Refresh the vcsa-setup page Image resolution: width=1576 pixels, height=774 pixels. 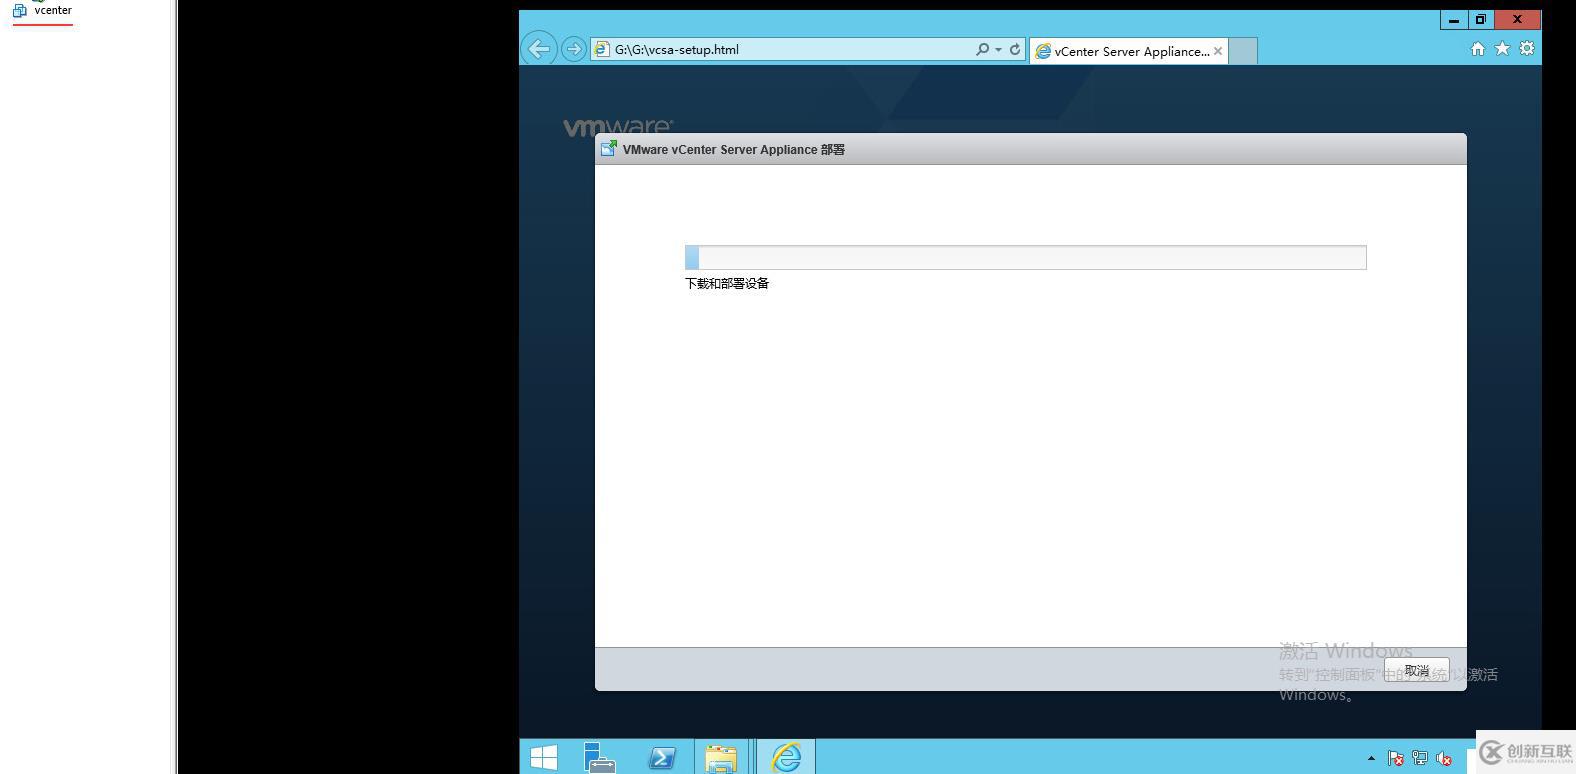click(1014, 49)
